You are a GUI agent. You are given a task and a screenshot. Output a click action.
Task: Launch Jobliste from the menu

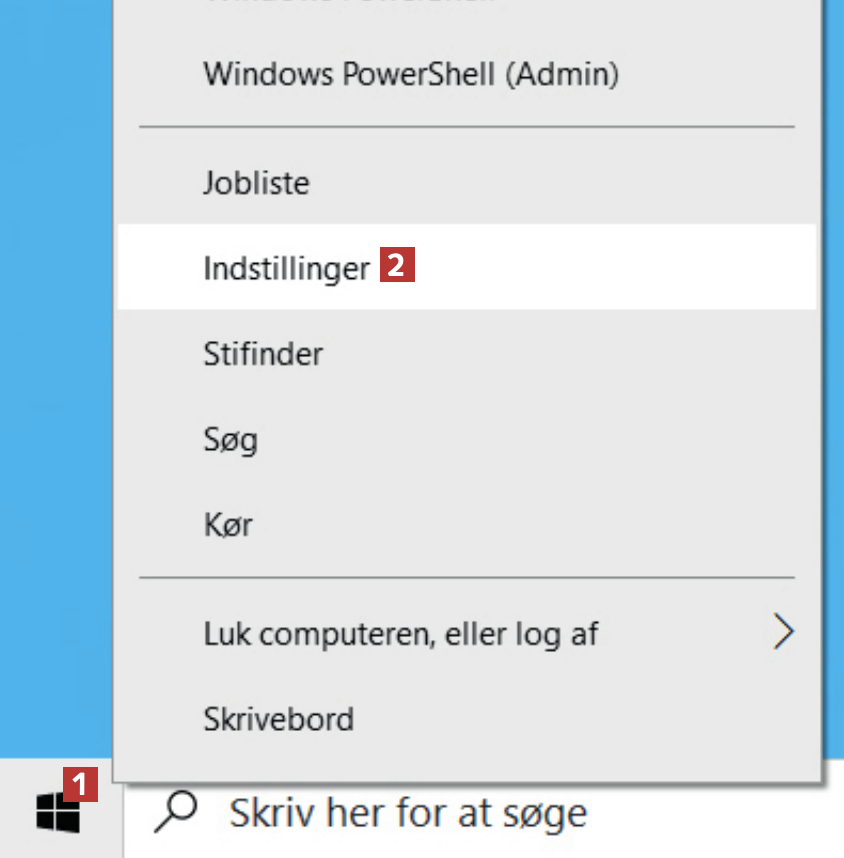tap(256, 183)
